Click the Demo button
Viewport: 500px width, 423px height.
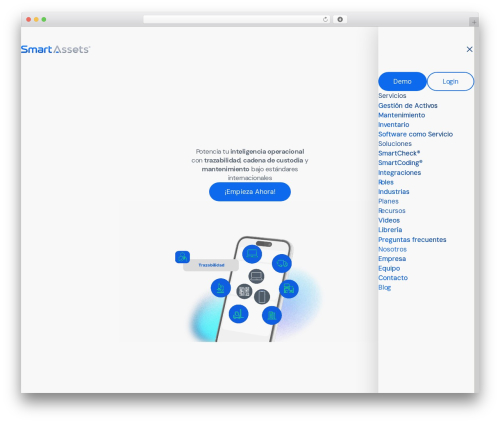402,81
